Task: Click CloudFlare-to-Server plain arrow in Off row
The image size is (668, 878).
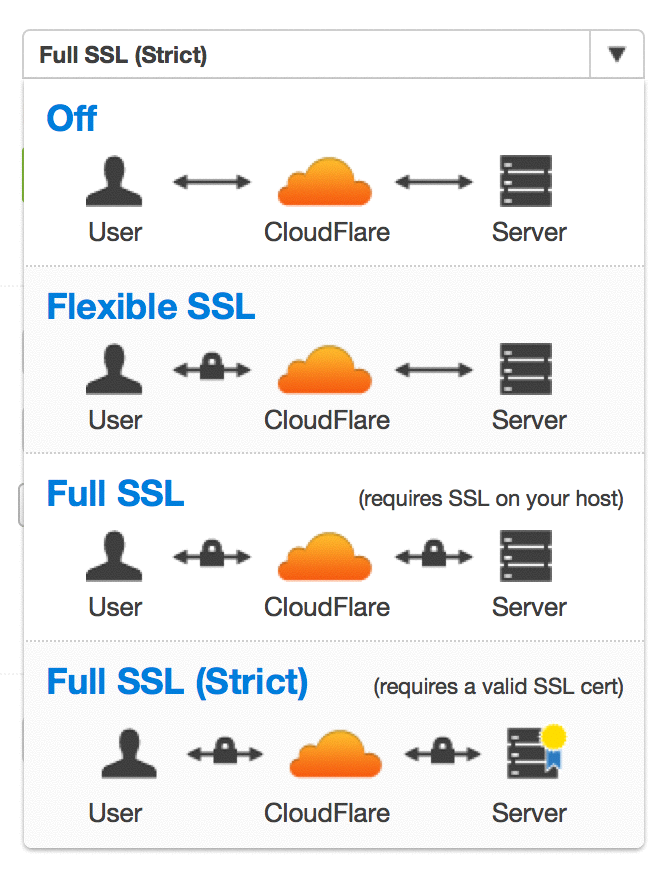Action: (434, 181)
